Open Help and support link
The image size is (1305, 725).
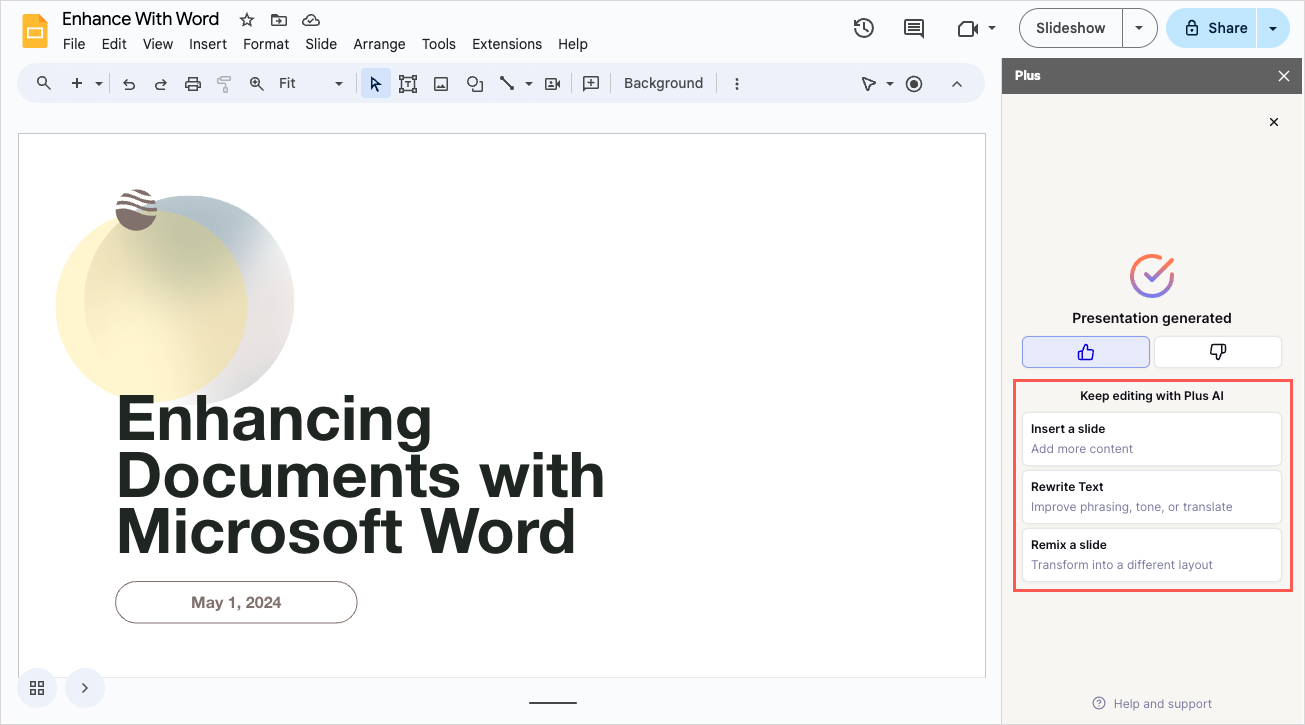tap(1152, 703)
